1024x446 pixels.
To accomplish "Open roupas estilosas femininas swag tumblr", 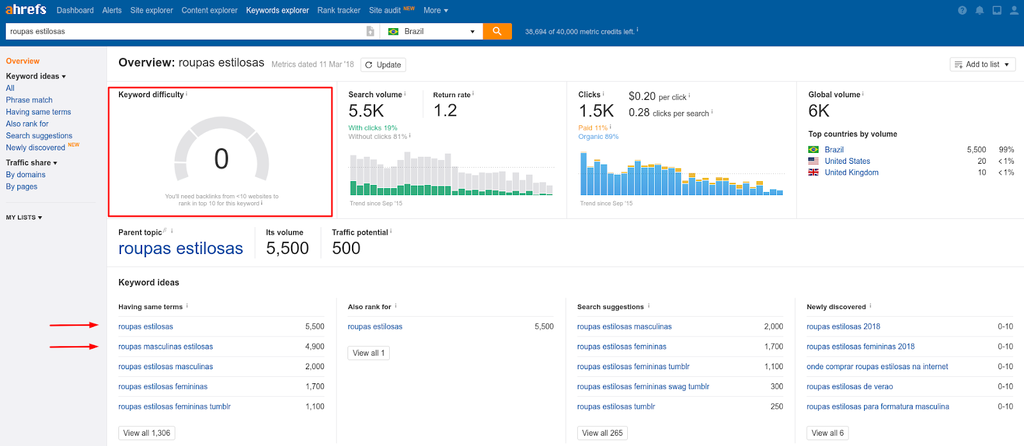I will 643,386.
